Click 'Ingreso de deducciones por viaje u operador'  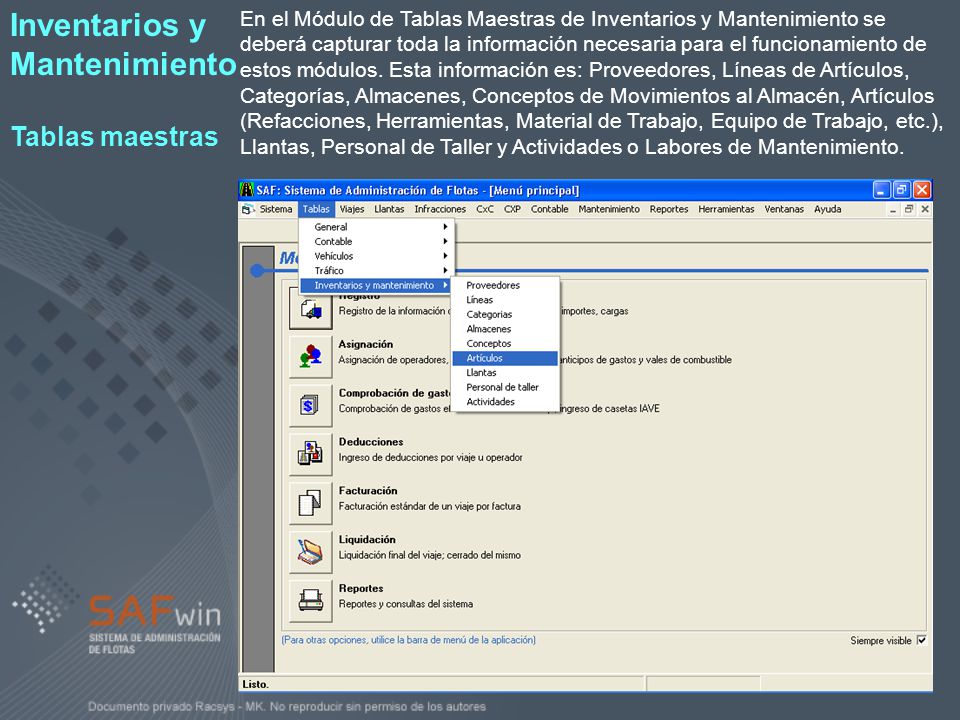(430, 457)
